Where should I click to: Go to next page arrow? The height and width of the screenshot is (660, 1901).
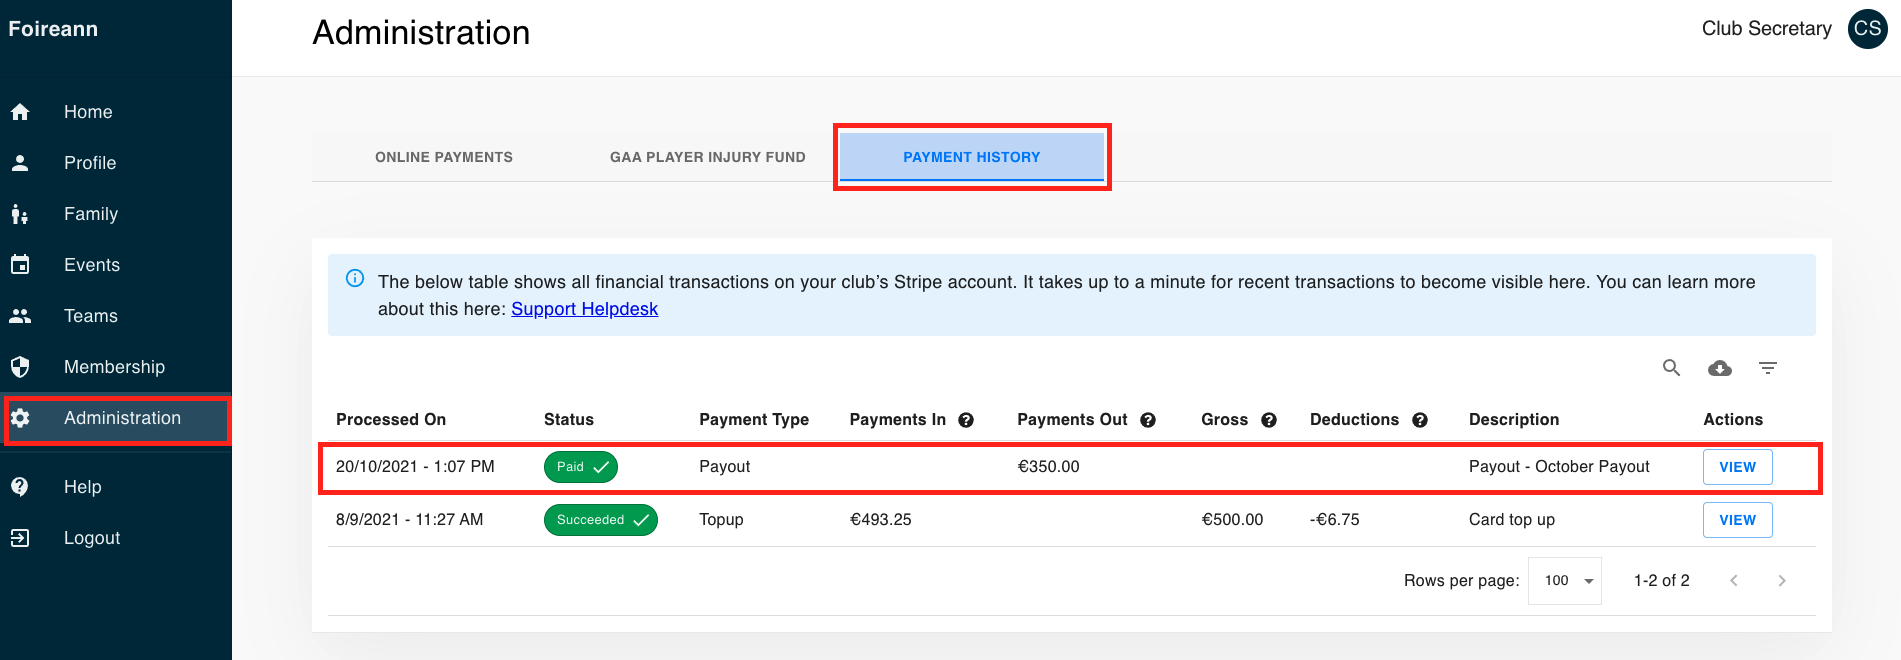coord(1782,581)
